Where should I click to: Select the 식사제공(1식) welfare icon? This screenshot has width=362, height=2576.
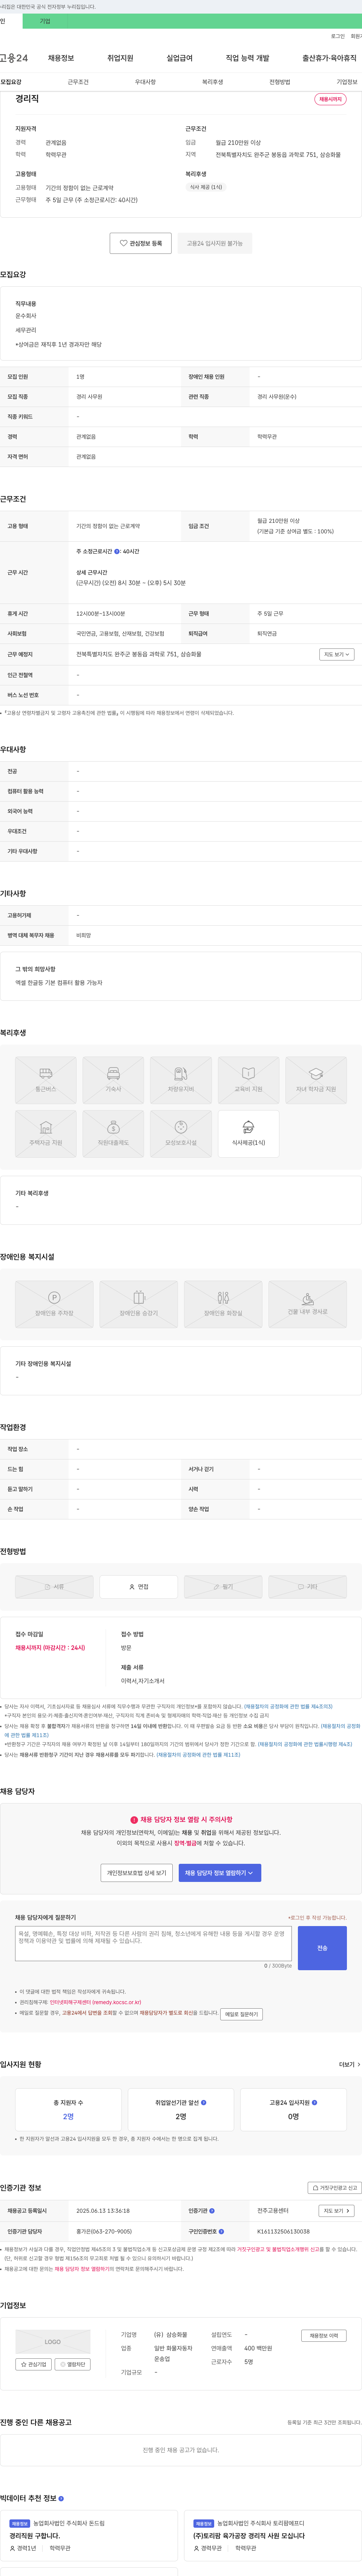248,1133
